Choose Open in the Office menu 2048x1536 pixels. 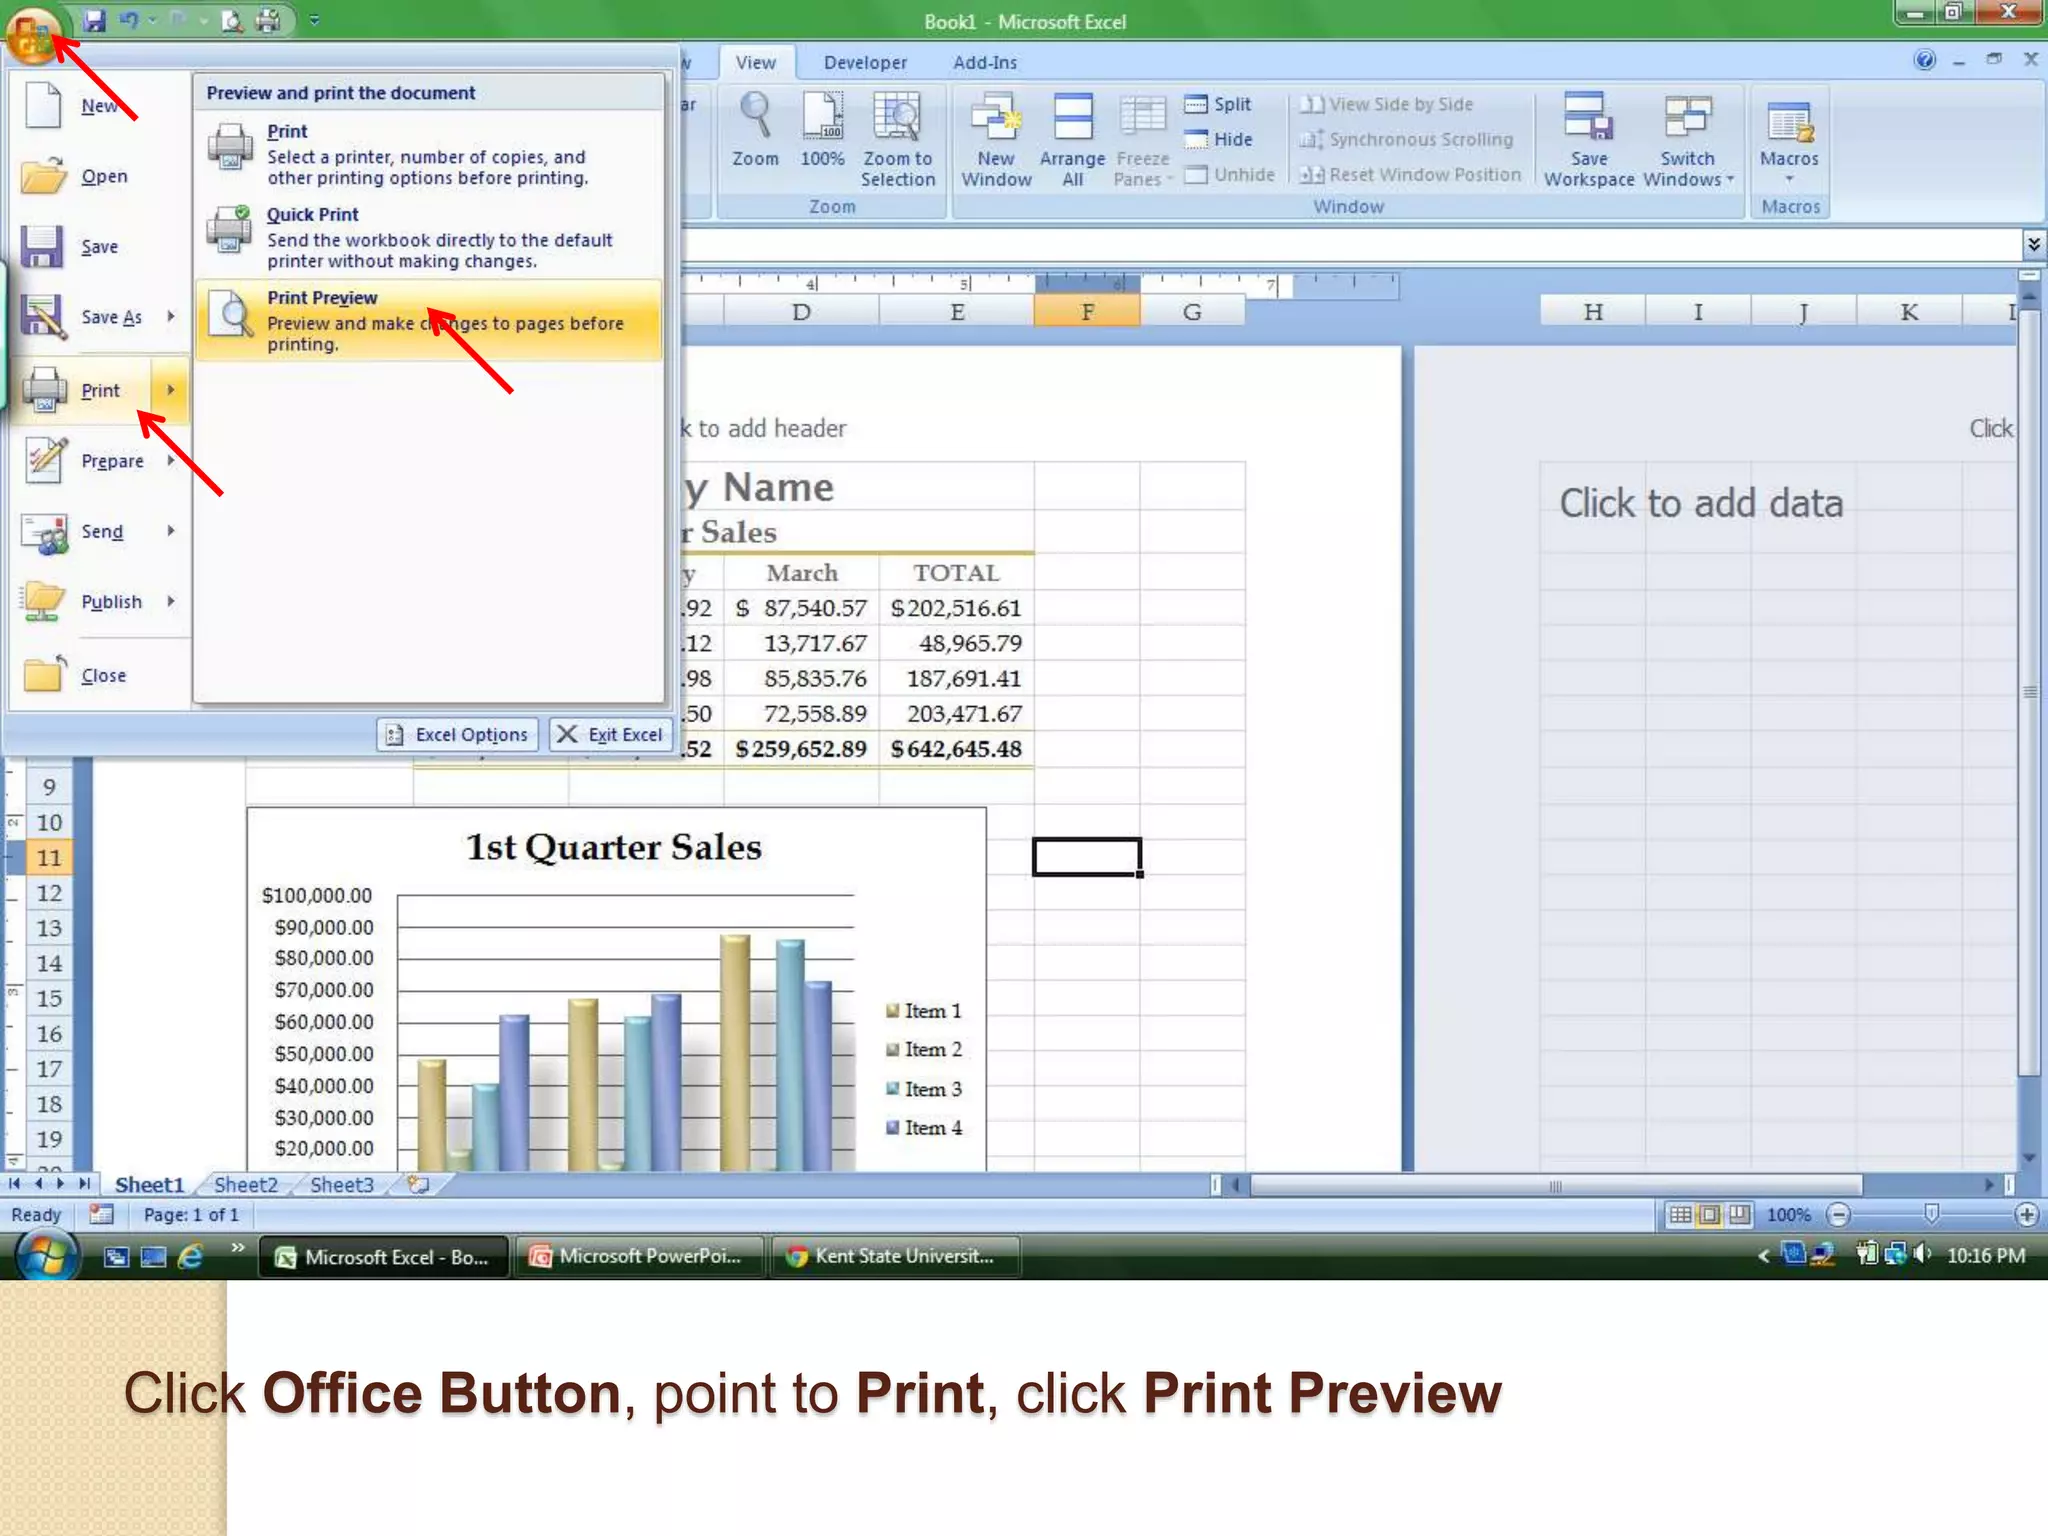(98, 176)
